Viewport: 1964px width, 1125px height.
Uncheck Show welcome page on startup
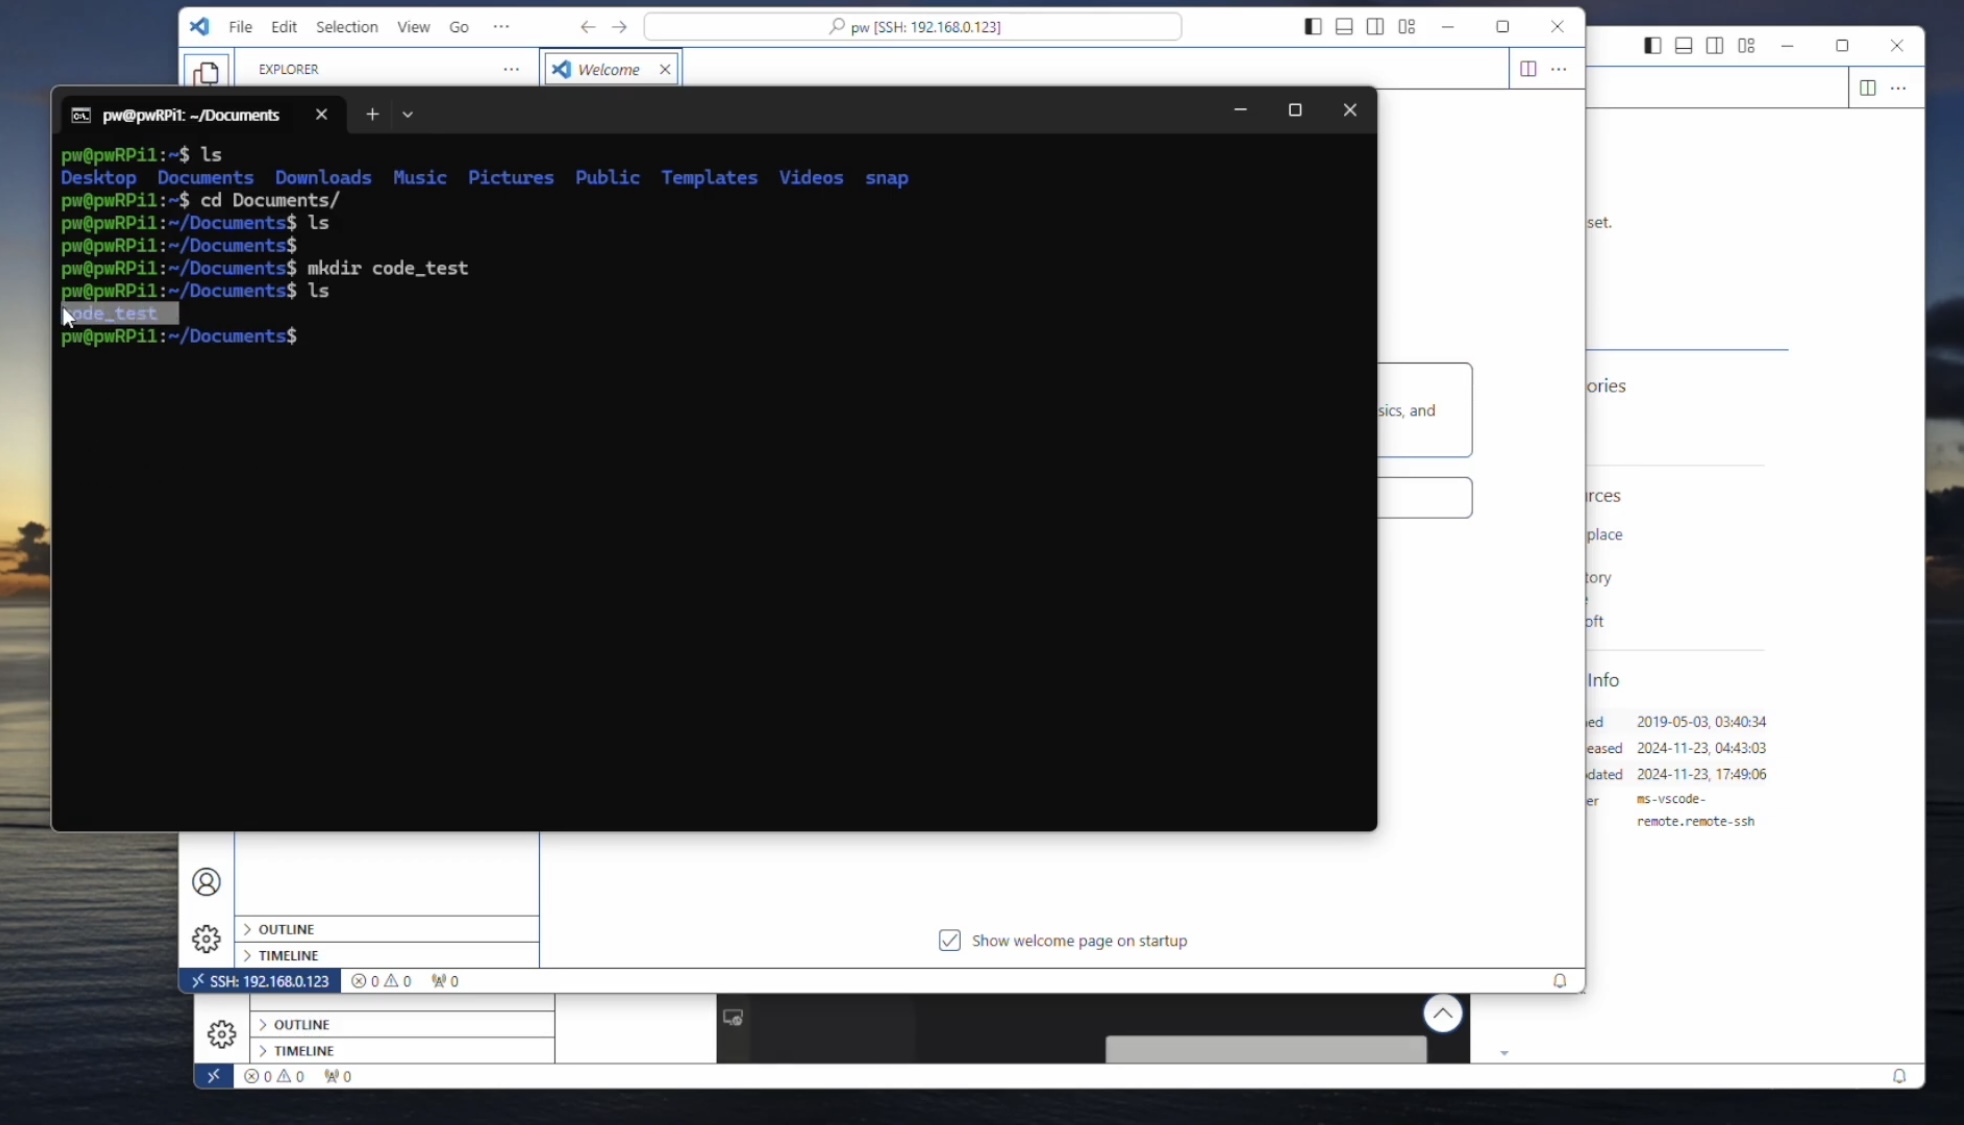tap(949, 940)
